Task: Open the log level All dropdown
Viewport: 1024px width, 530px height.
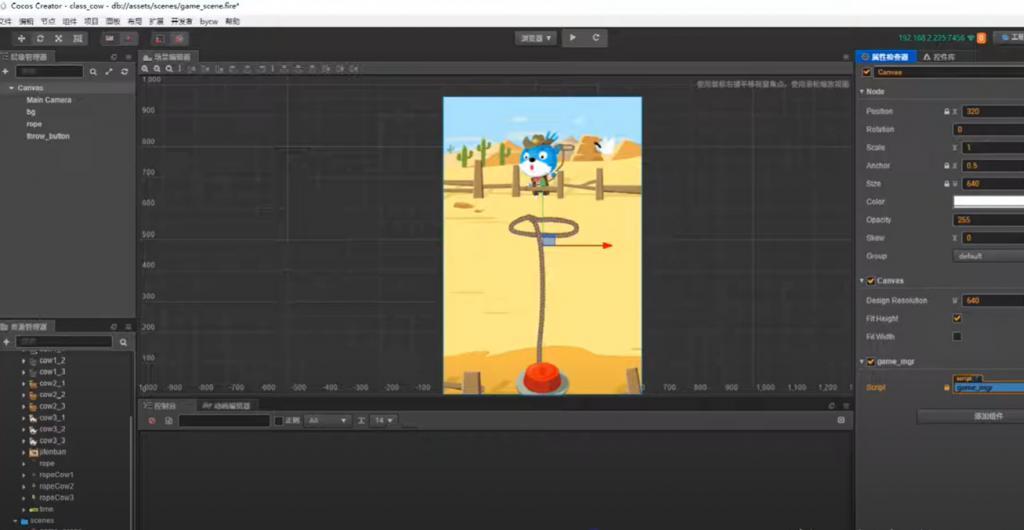Action: (328, 421)
